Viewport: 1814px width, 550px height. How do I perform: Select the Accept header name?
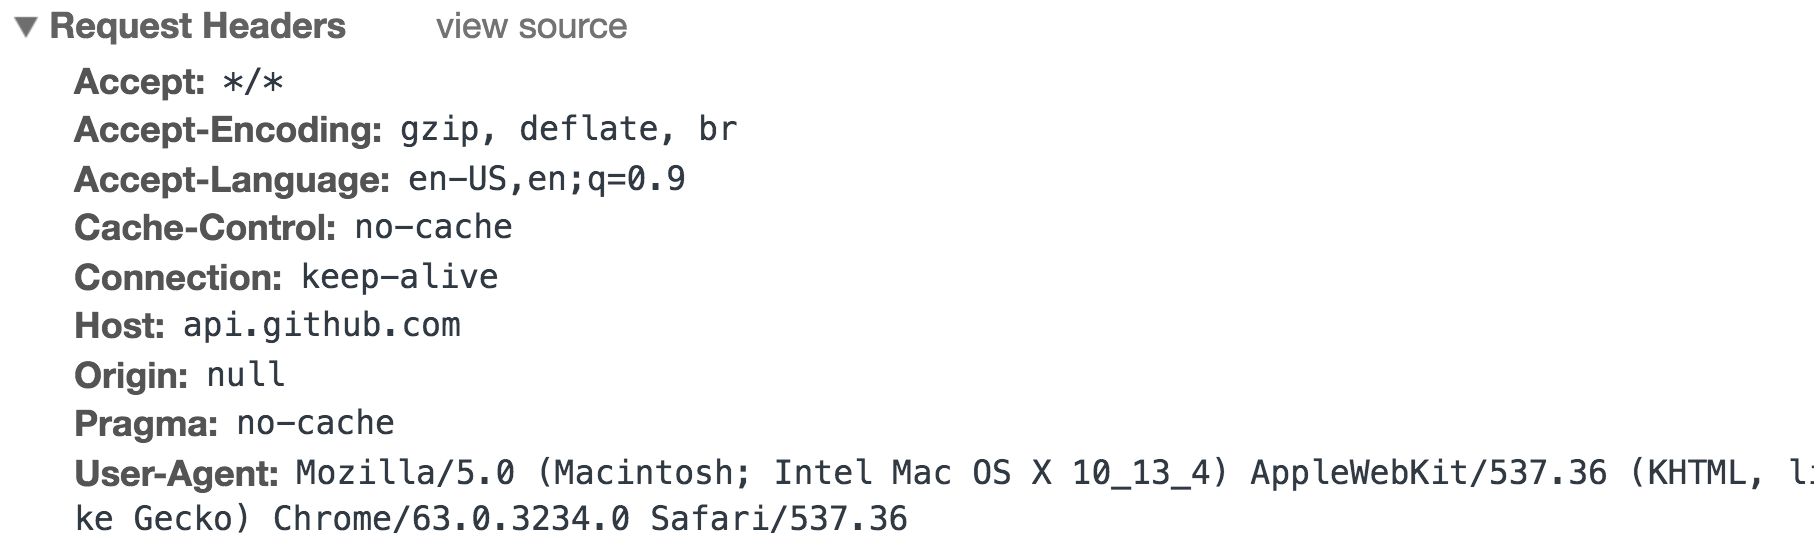coord(139,81)
